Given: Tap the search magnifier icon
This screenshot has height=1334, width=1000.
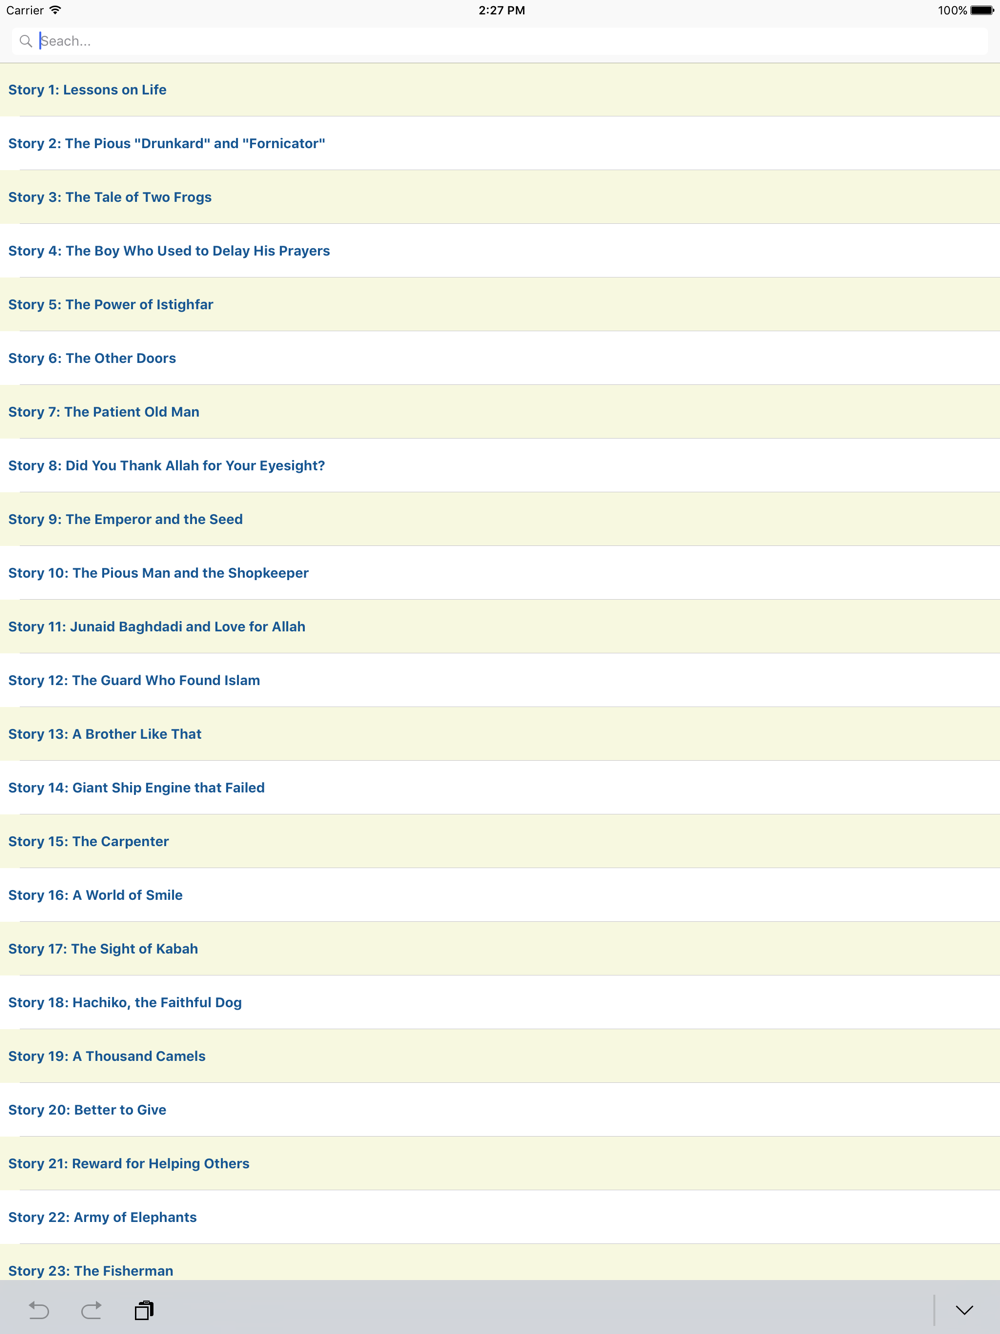Looking at the screenshot, I should 26,41.
